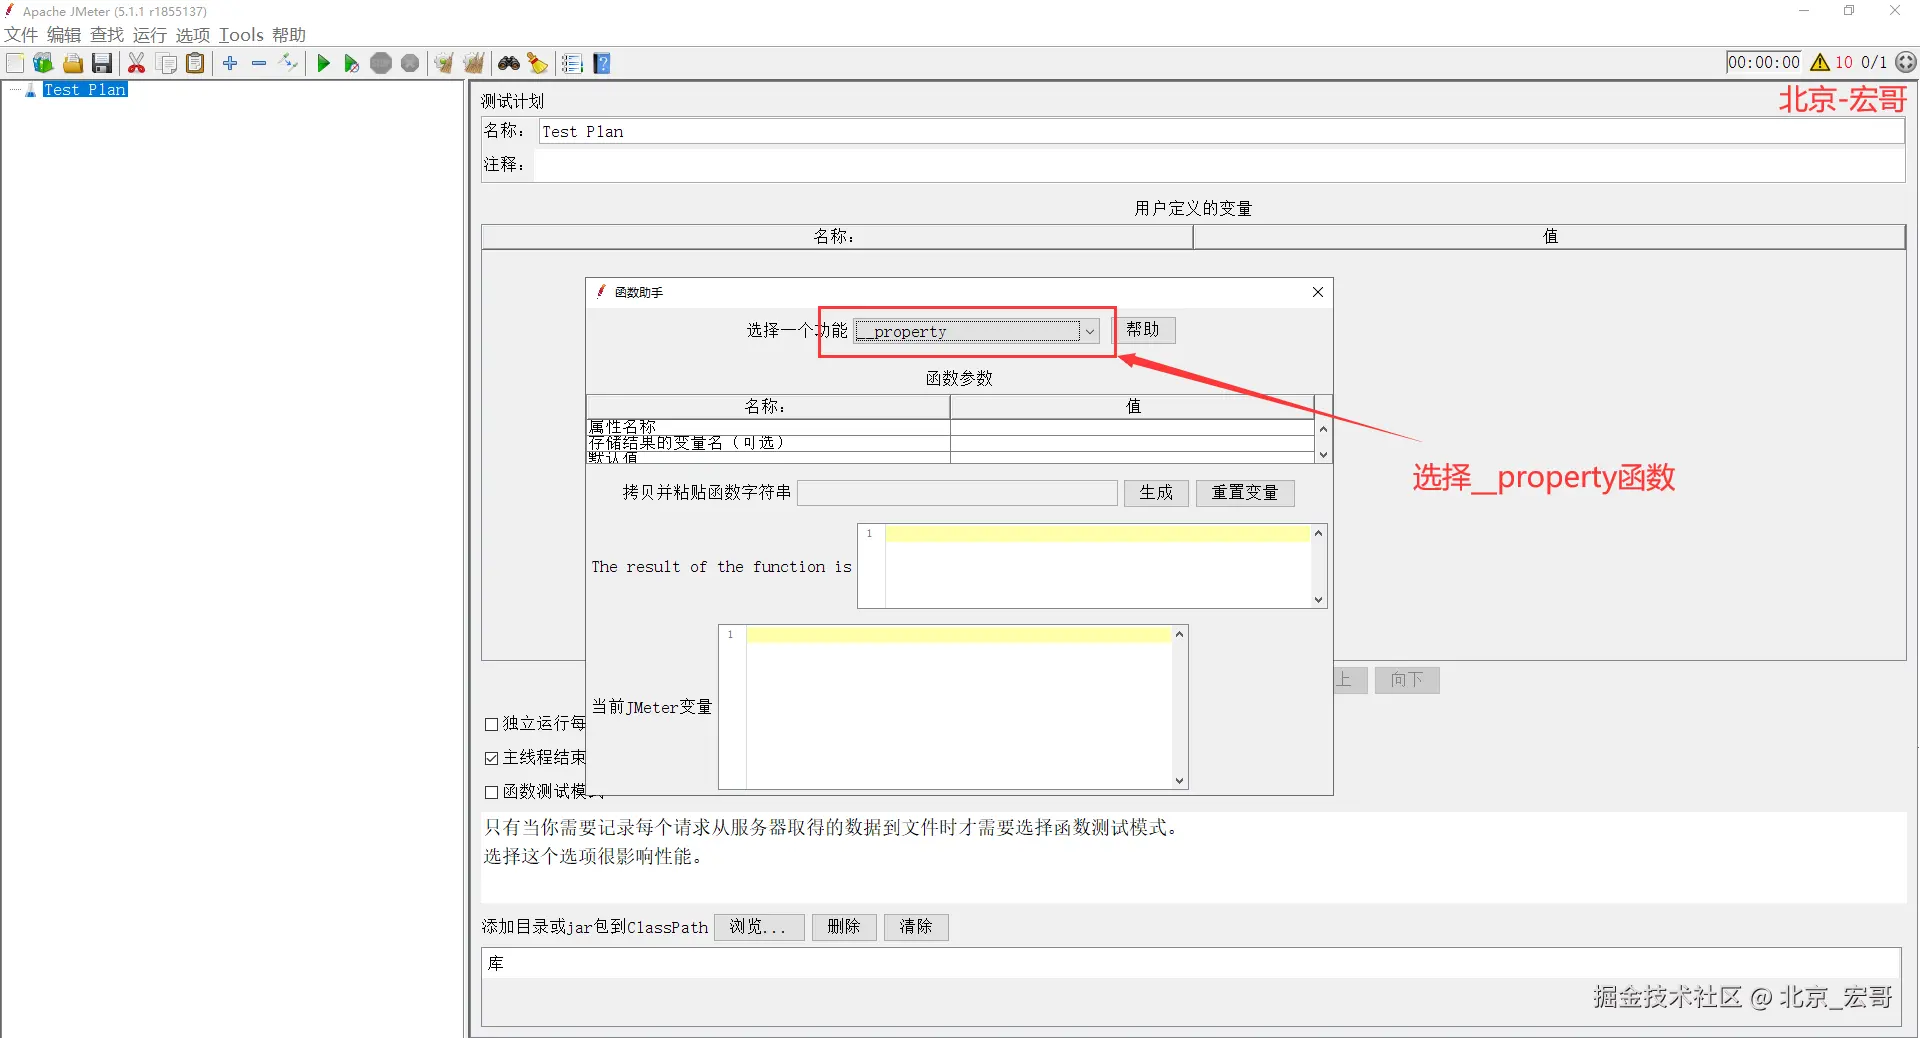Save the test plan with floppy icon
The image size is (1920, 1038).
[101, 63]
